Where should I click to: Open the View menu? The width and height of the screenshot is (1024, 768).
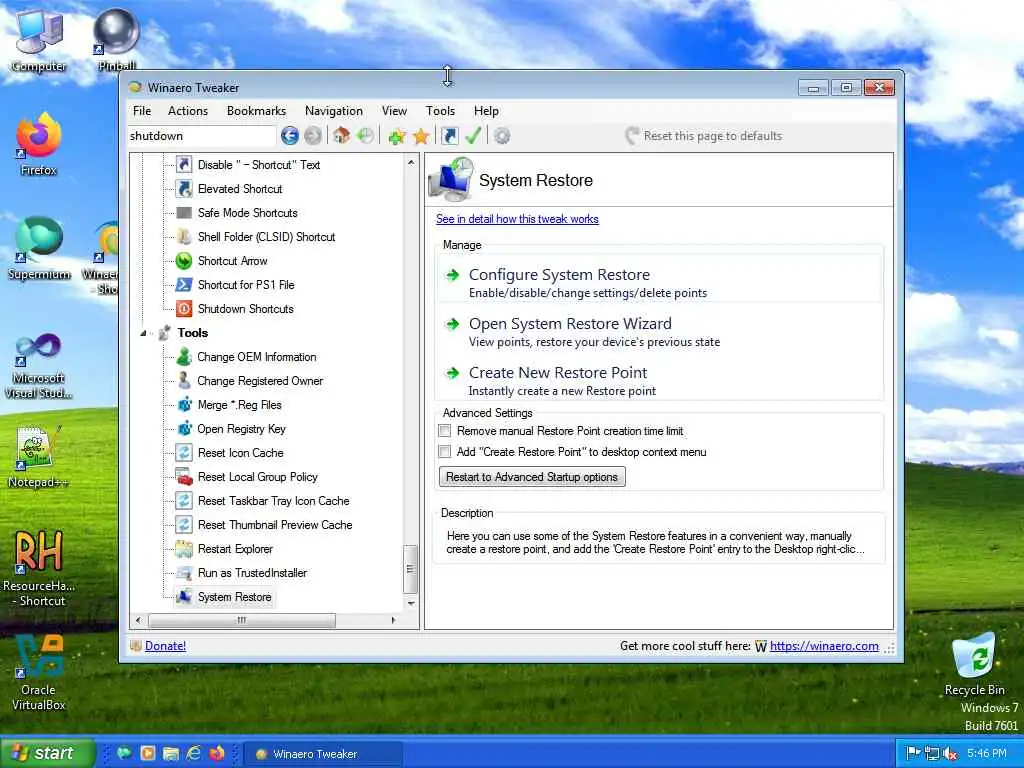pyautogui.click(x=394, y=111)
